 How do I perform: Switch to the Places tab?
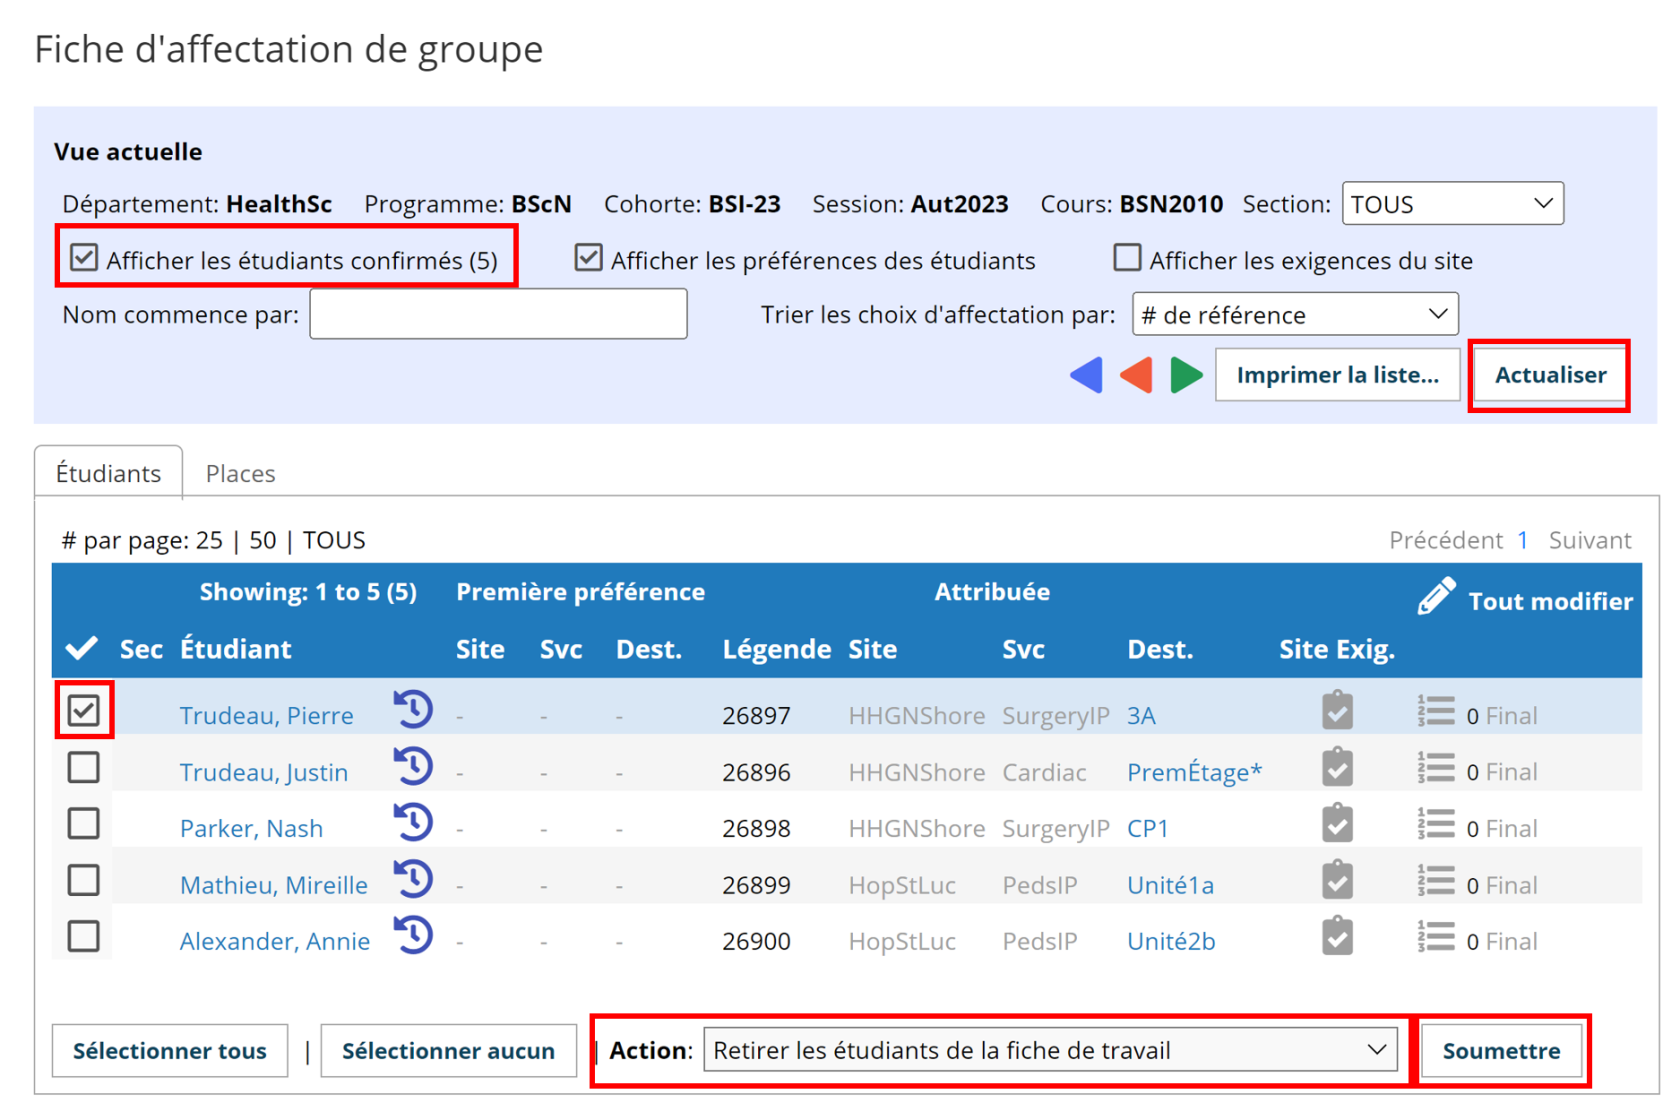pos(240,473)
